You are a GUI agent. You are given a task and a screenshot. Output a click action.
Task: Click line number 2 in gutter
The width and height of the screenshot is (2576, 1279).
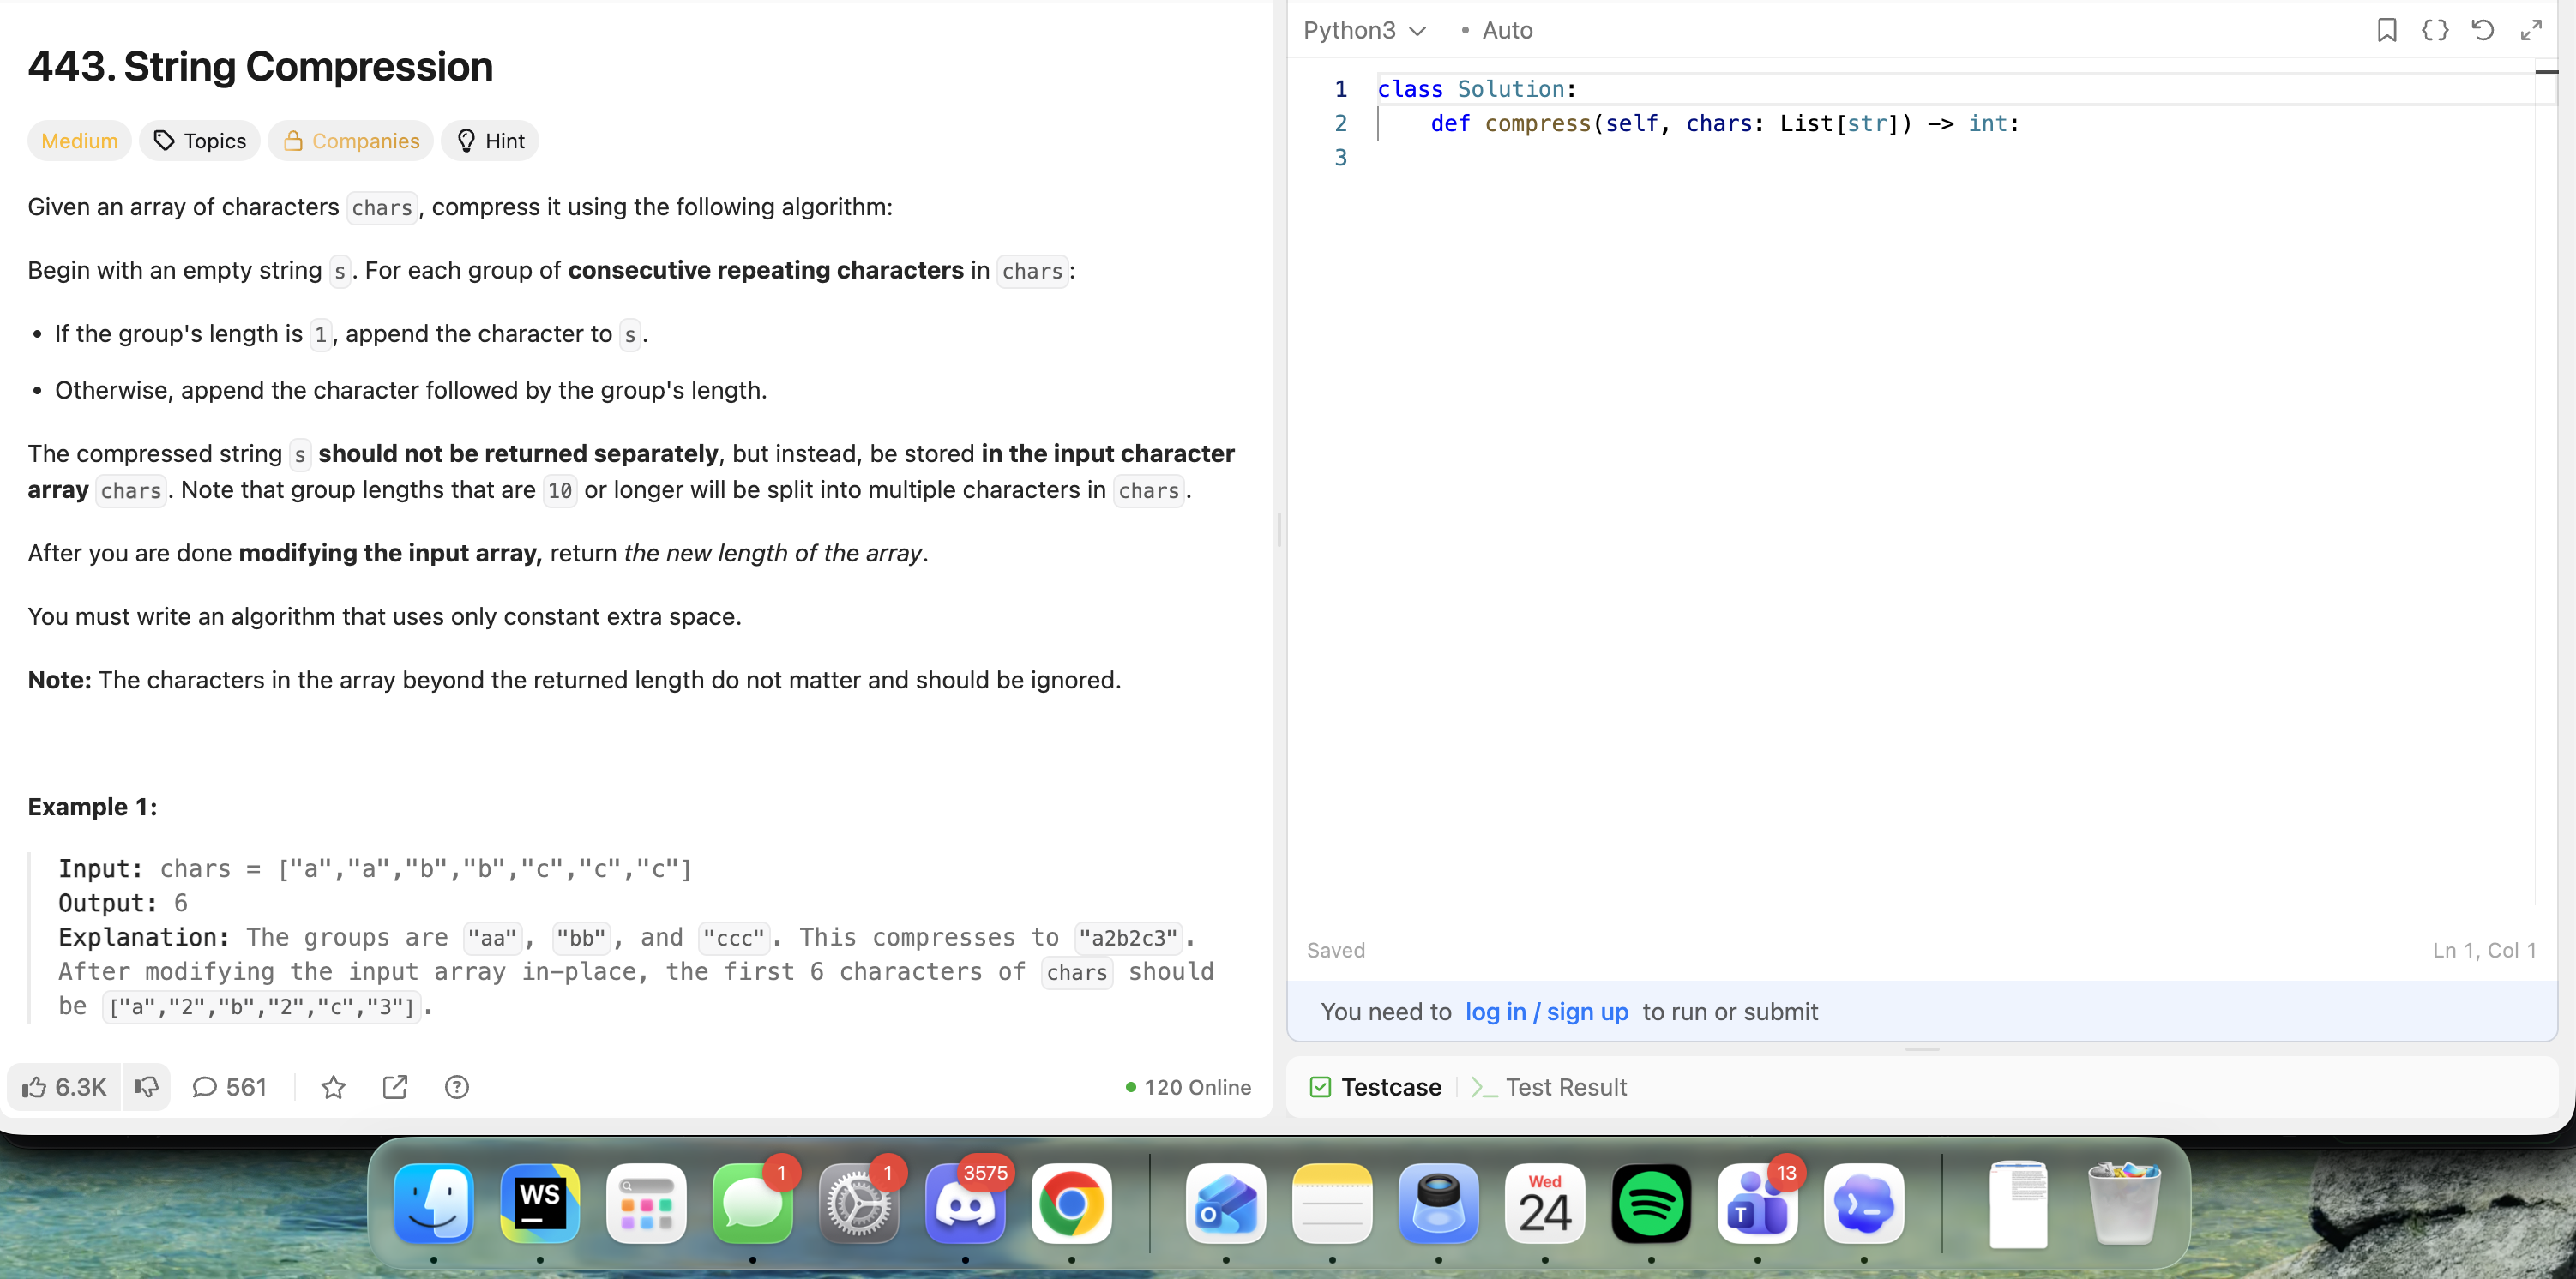[1340, 123]
